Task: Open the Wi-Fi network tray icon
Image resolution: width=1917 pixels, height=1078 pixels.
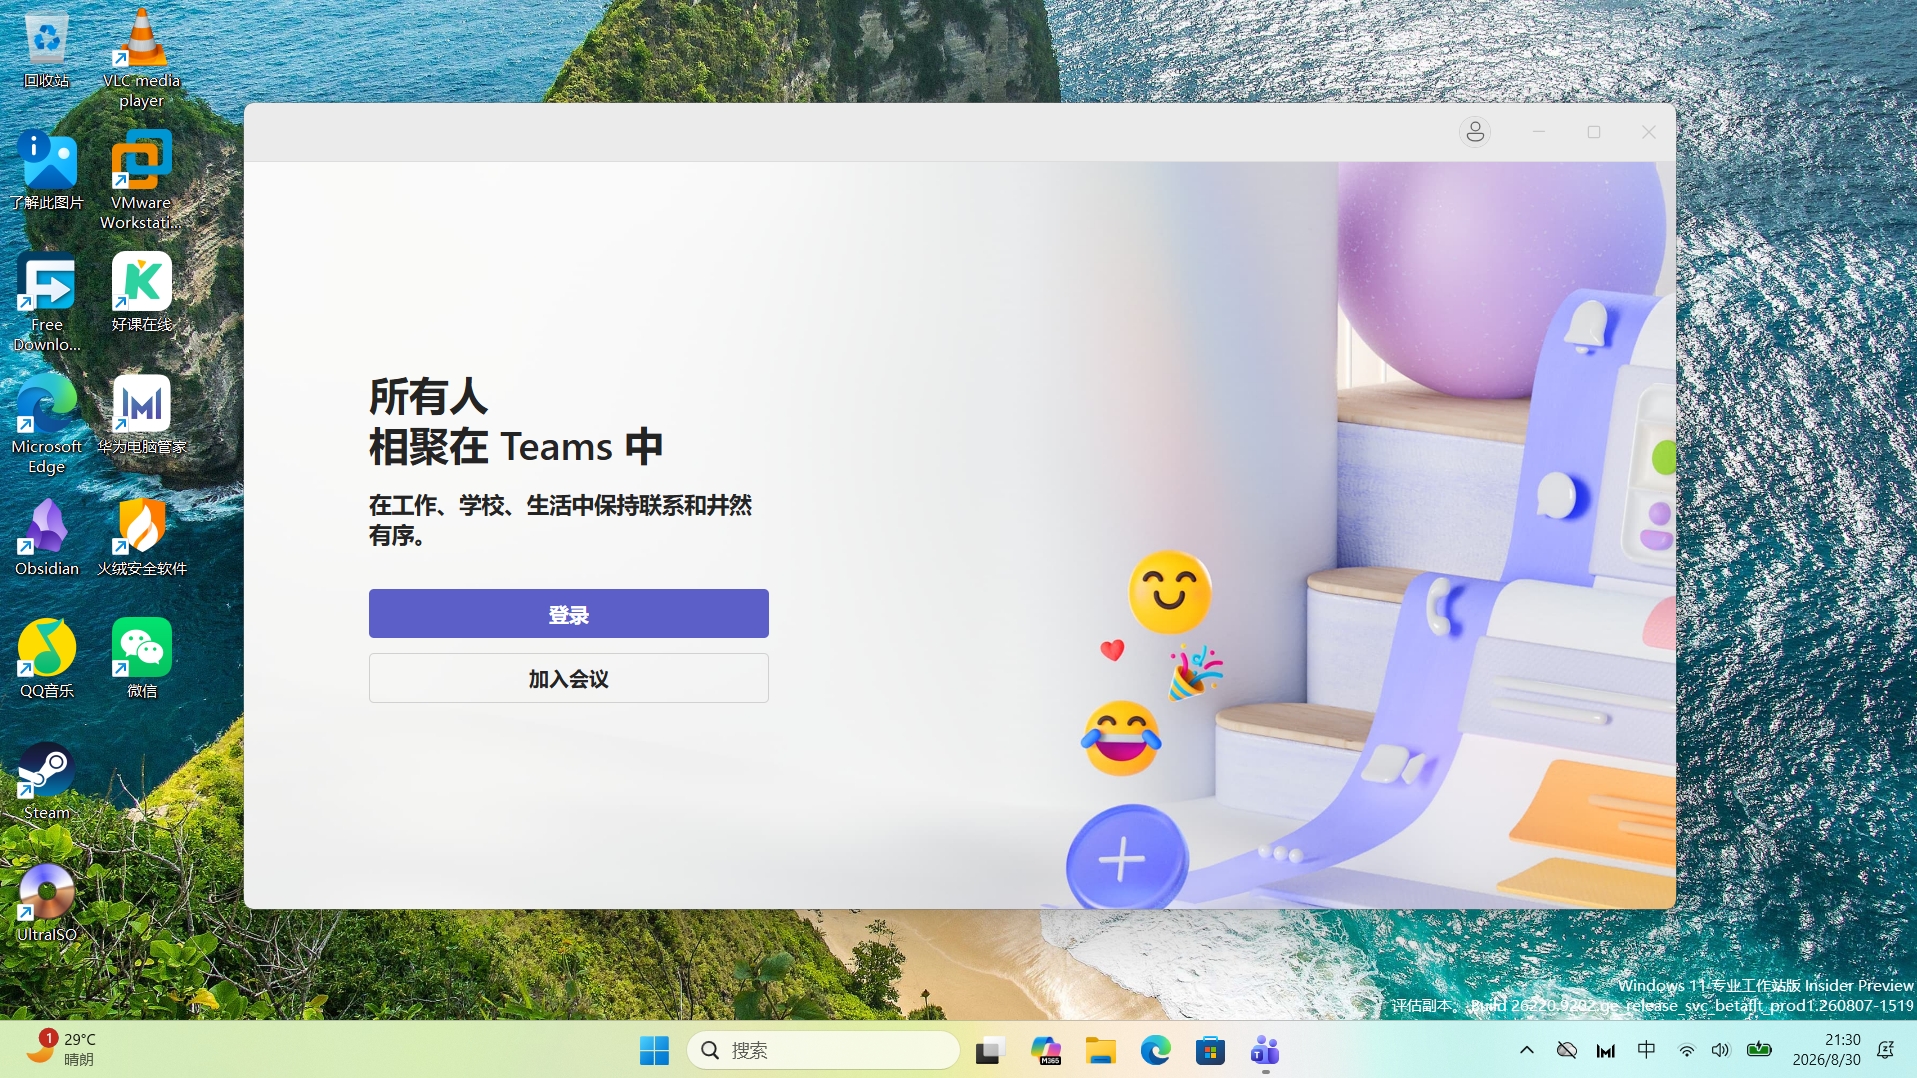Action: tap(1686, 1050)
